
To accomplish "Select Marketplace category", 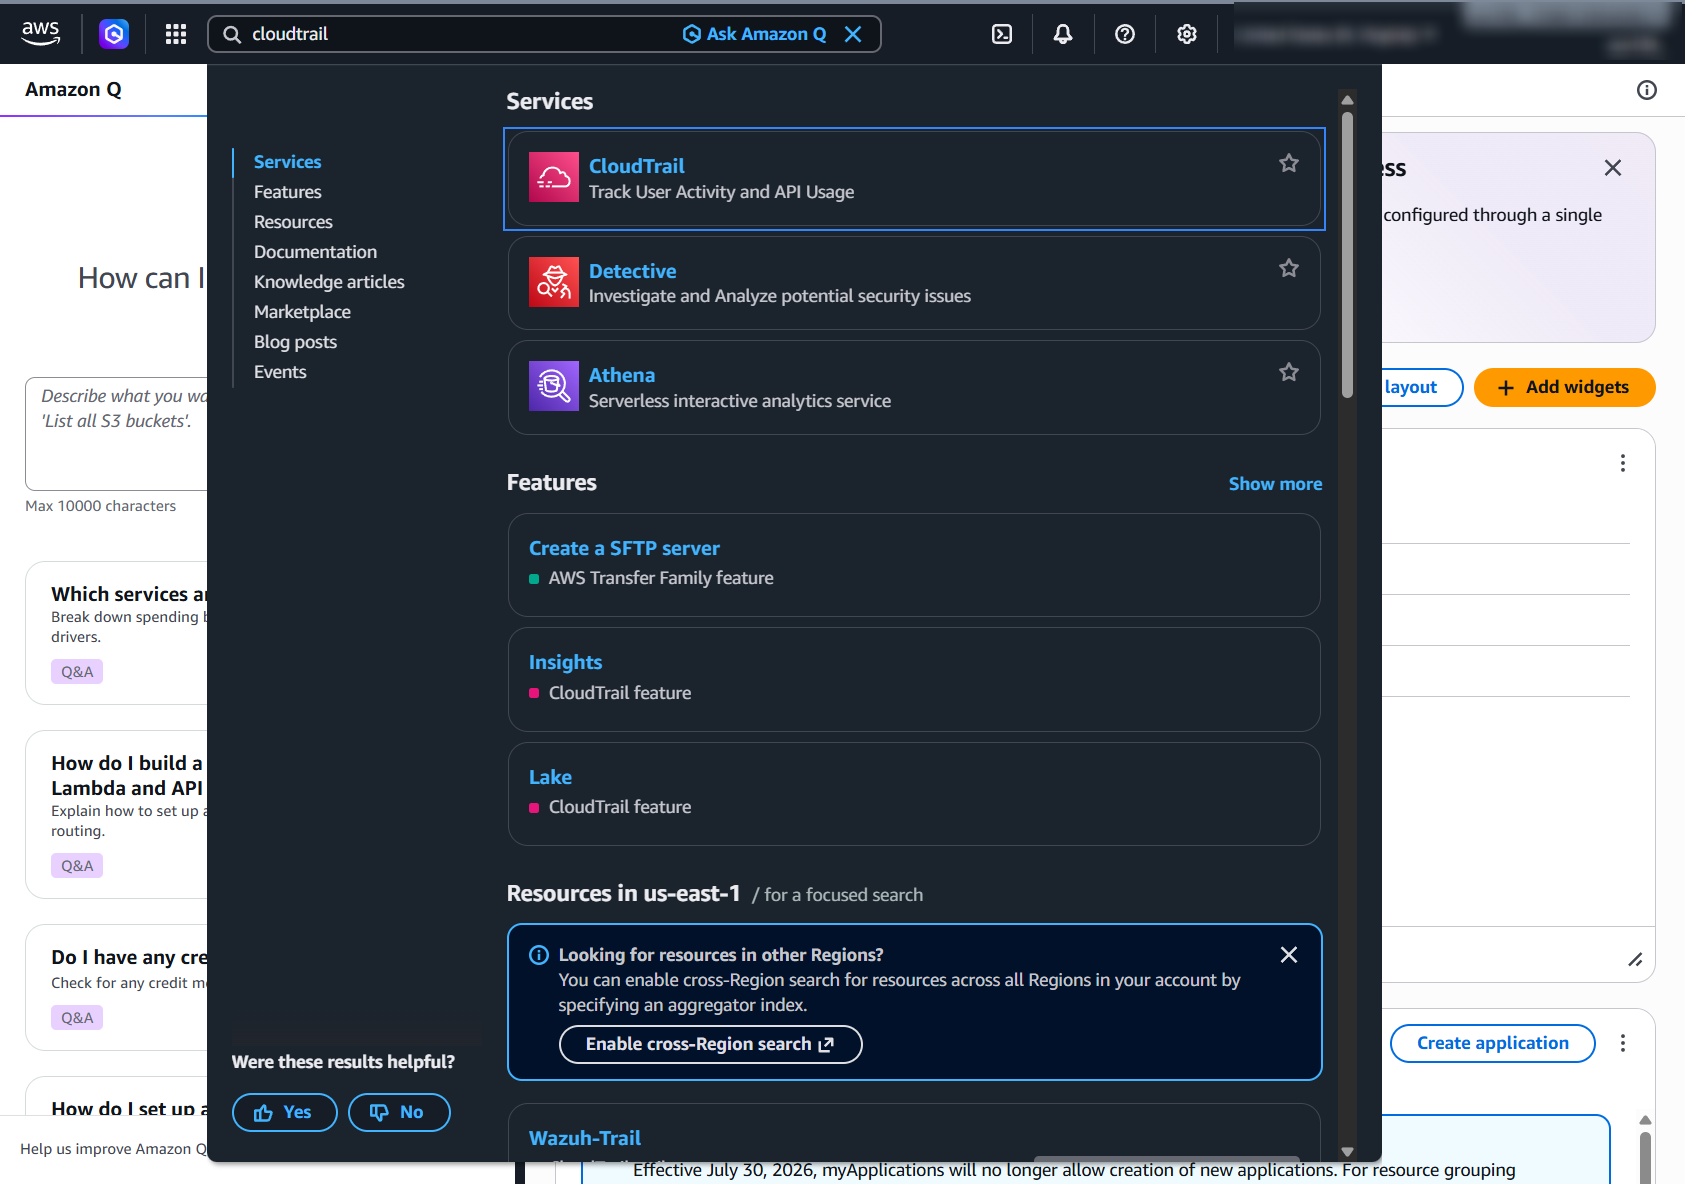I will coord(302,312).
